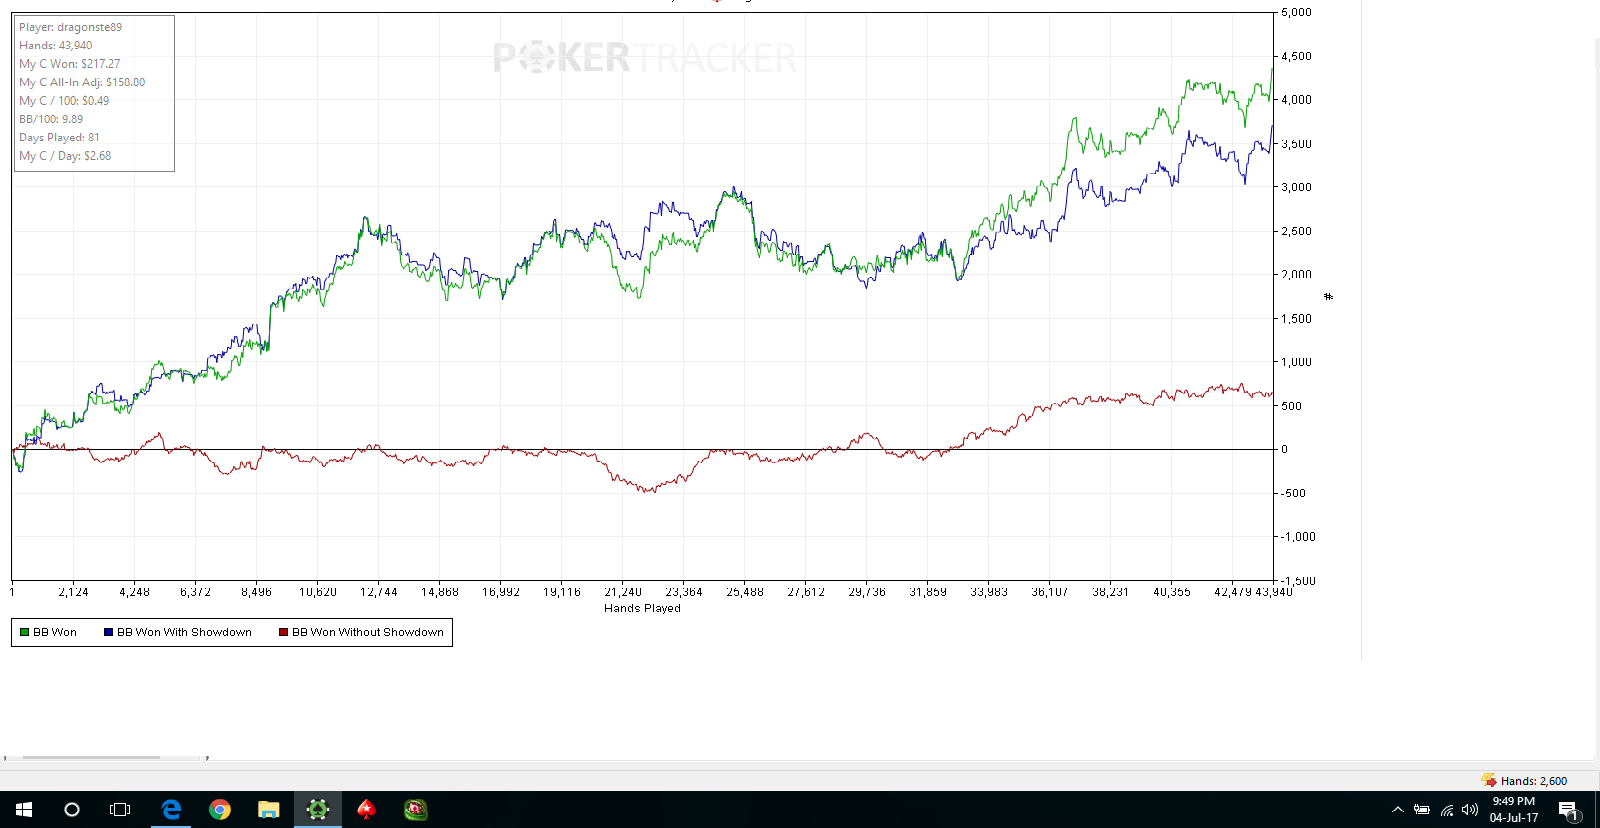Show hidden system tray icons
The height and width of the screenshot is (828, 1600).
tap(1398, 810)
